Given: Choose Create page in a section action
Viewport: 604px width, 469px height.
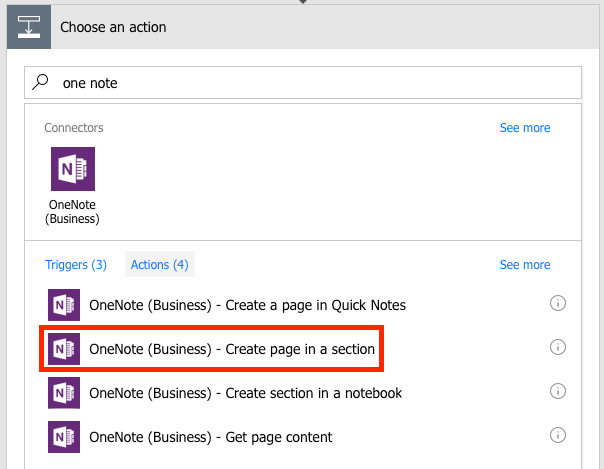Looking at the screenshot, I should tap(232, 349).
